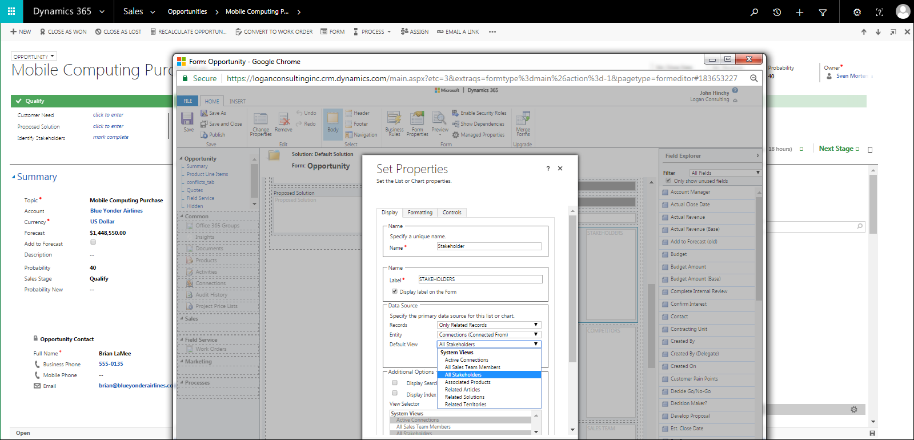Viewport: 914px width, 440px height.
Task: Open the Field Explorer Filter dropdown
Action: [725, 173]
